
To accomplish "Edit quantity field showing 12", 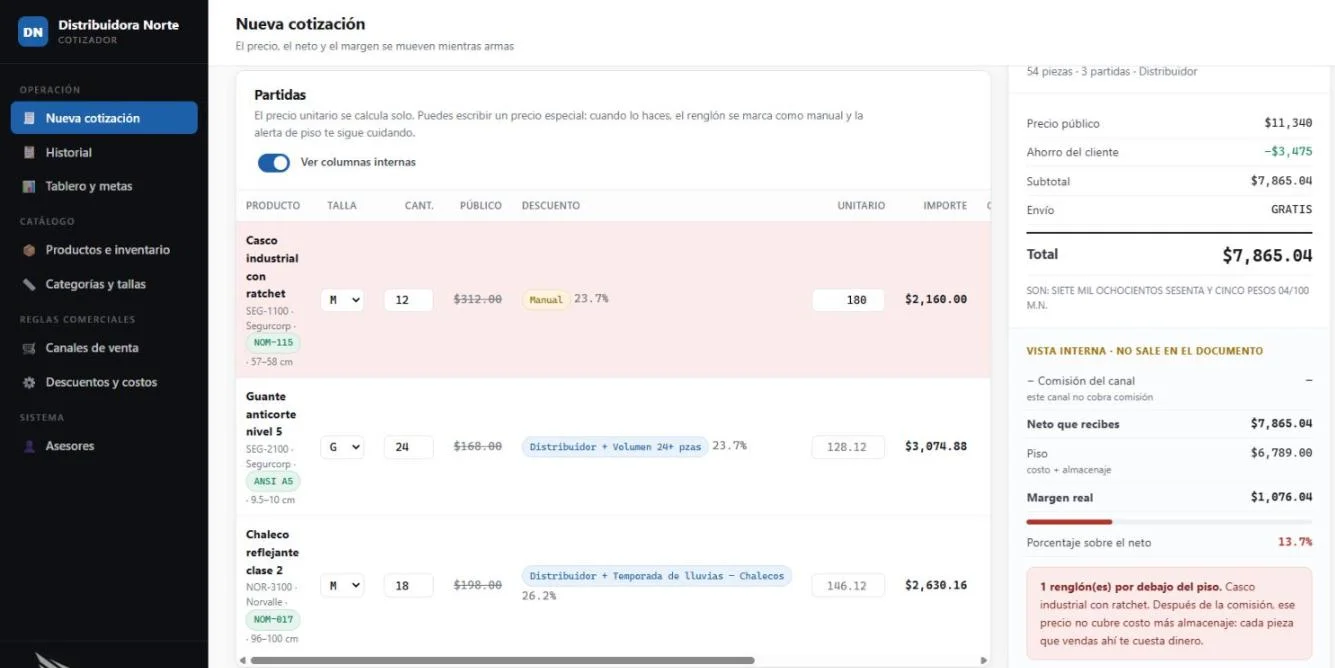I will pos(408,300).
